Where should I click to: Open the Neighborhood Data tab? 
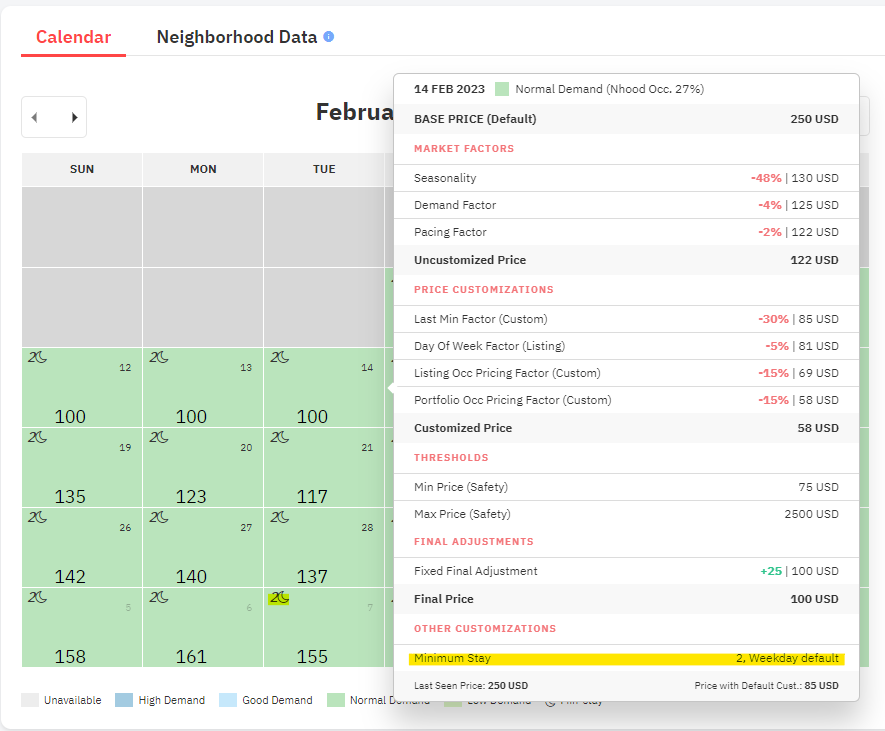click(x=237, y=37)
